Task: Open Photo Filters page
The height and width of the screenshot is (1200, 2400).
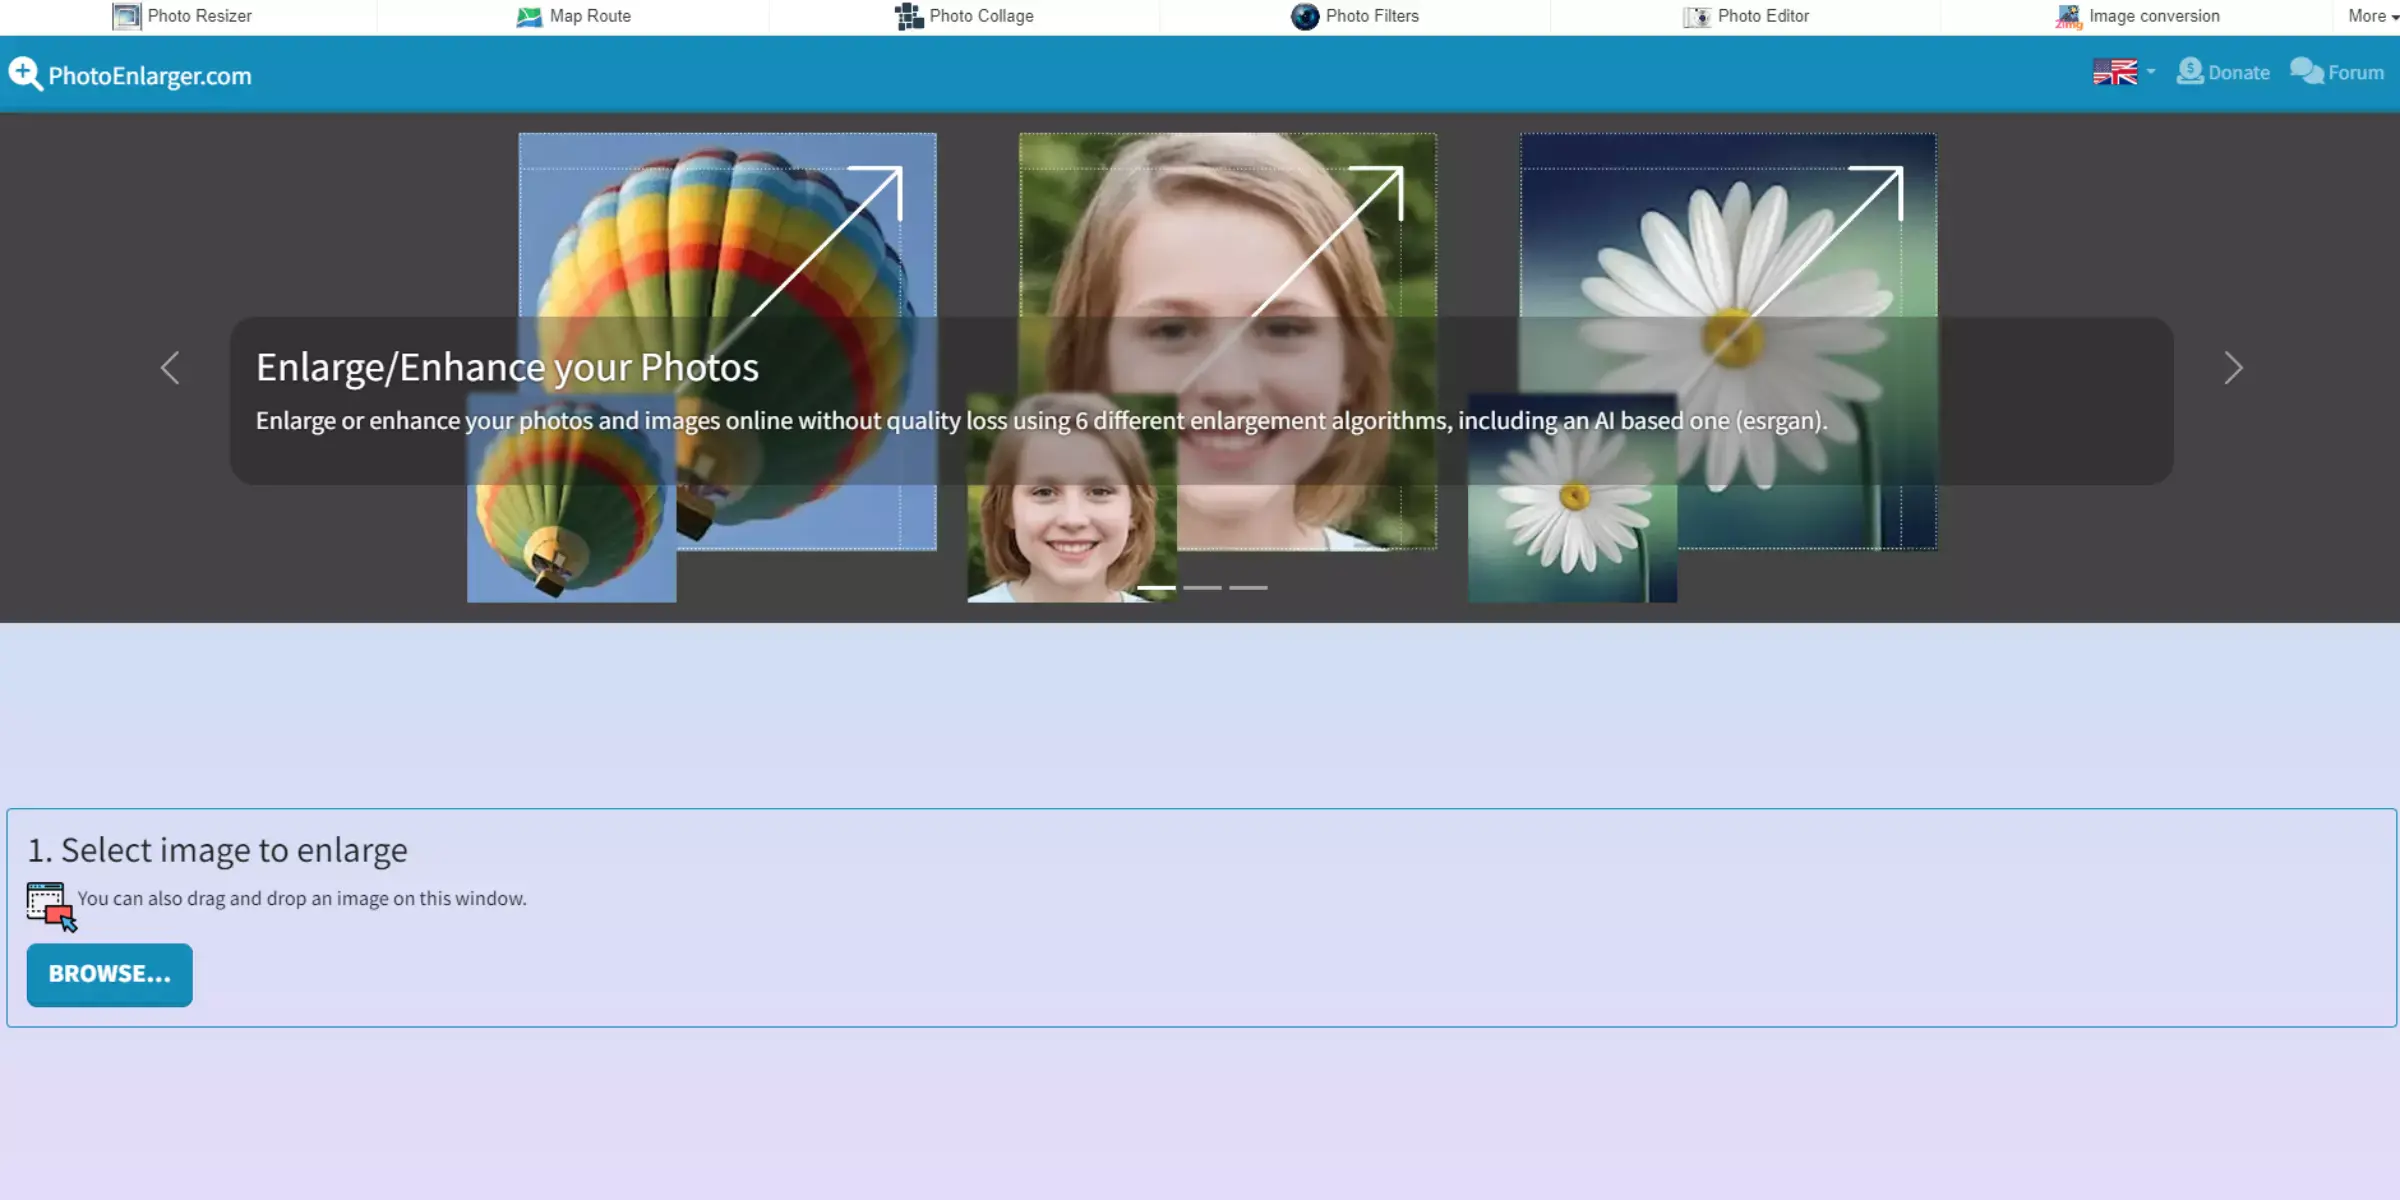Action: 1372,16
